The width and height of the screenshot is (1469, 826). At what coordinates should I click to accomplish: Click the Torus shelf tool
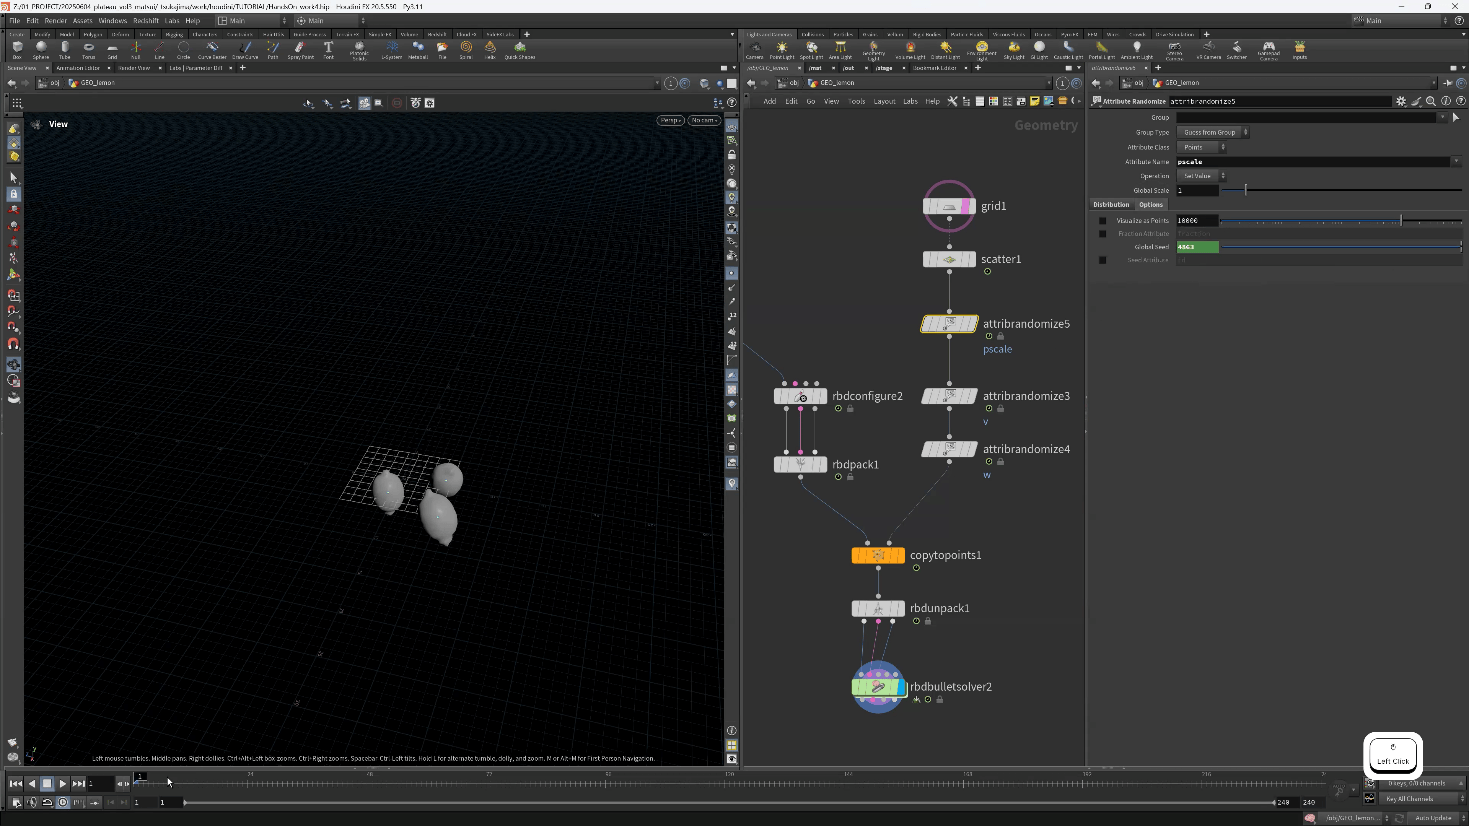point(89,48)
